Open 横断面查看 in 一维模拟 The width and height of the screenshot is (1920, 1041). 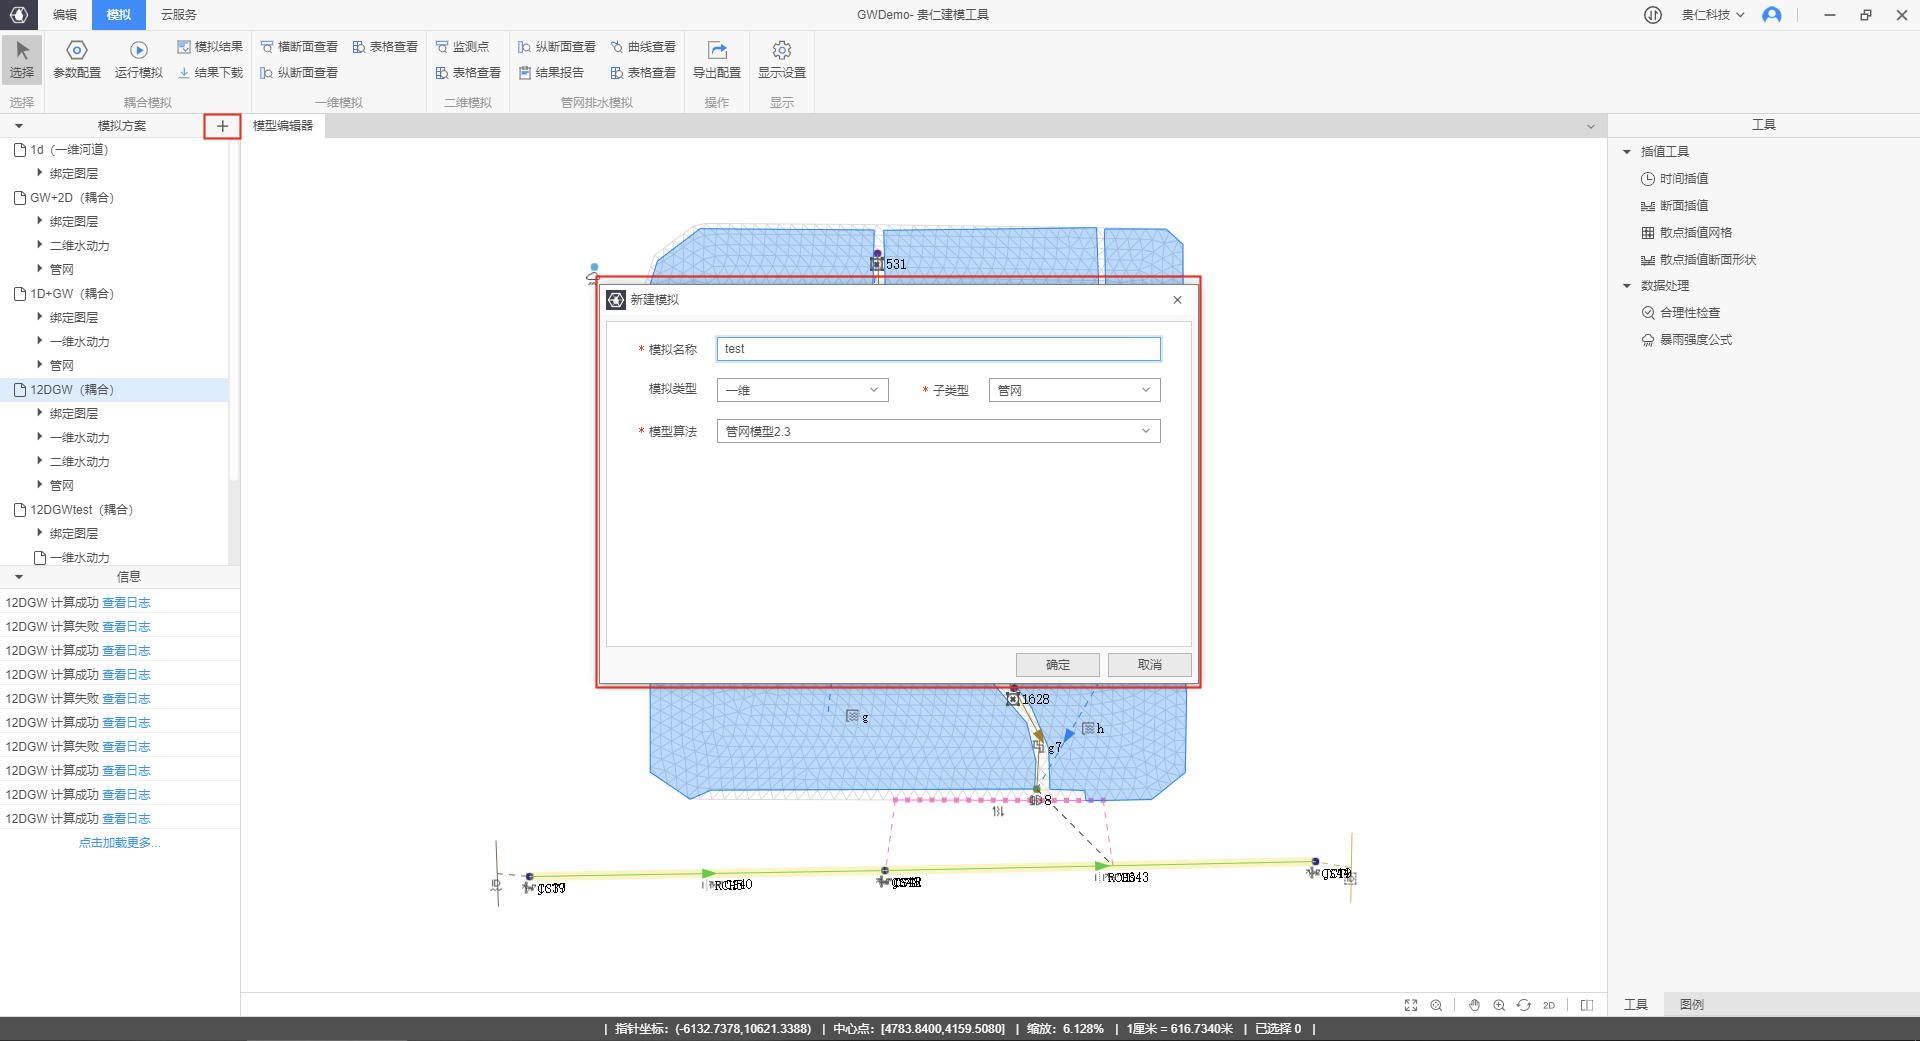pos(299,47)
